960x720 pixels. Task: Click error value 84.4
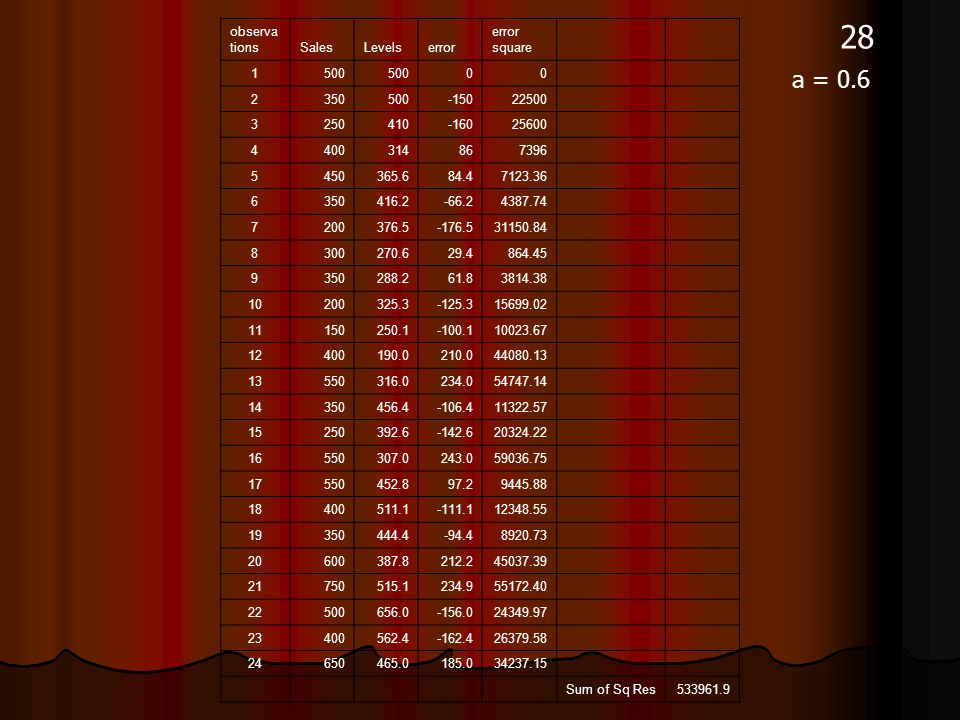click(460, 176)
